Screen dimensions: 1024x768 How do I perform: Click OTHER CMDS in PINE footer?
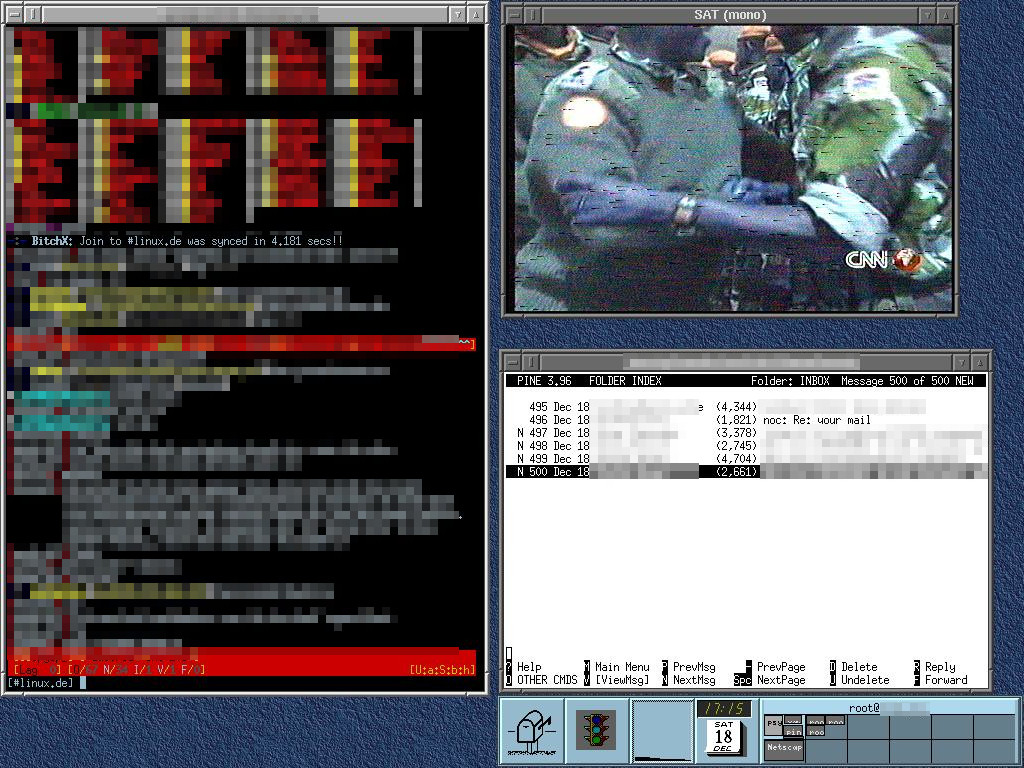(x=547, y=680)
